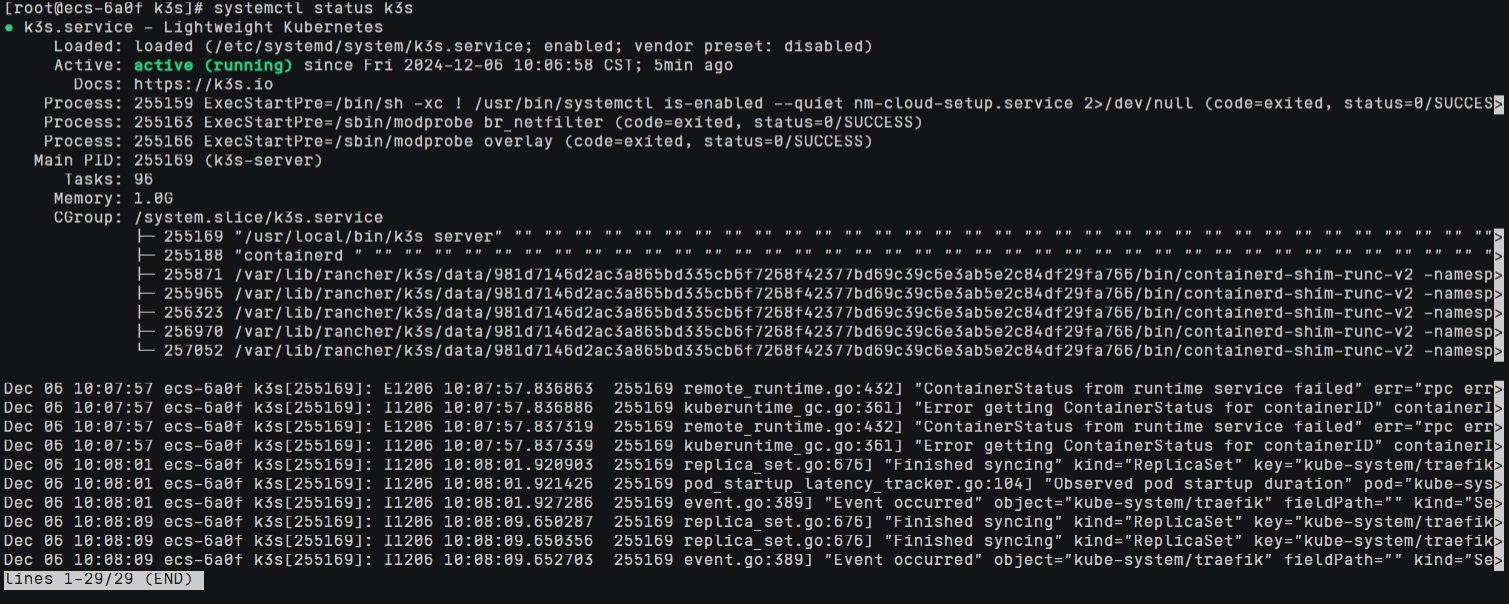Click the "lines 1-29/29 (END)" pager status

(104, 580)
